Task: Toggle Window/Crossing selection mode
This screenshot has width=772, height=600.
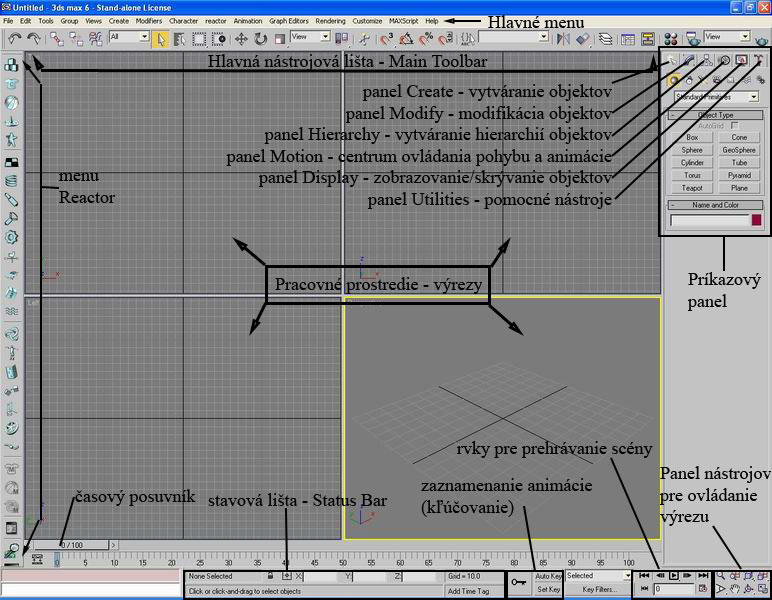Action: pyautogui.click(x=218, y=39)
